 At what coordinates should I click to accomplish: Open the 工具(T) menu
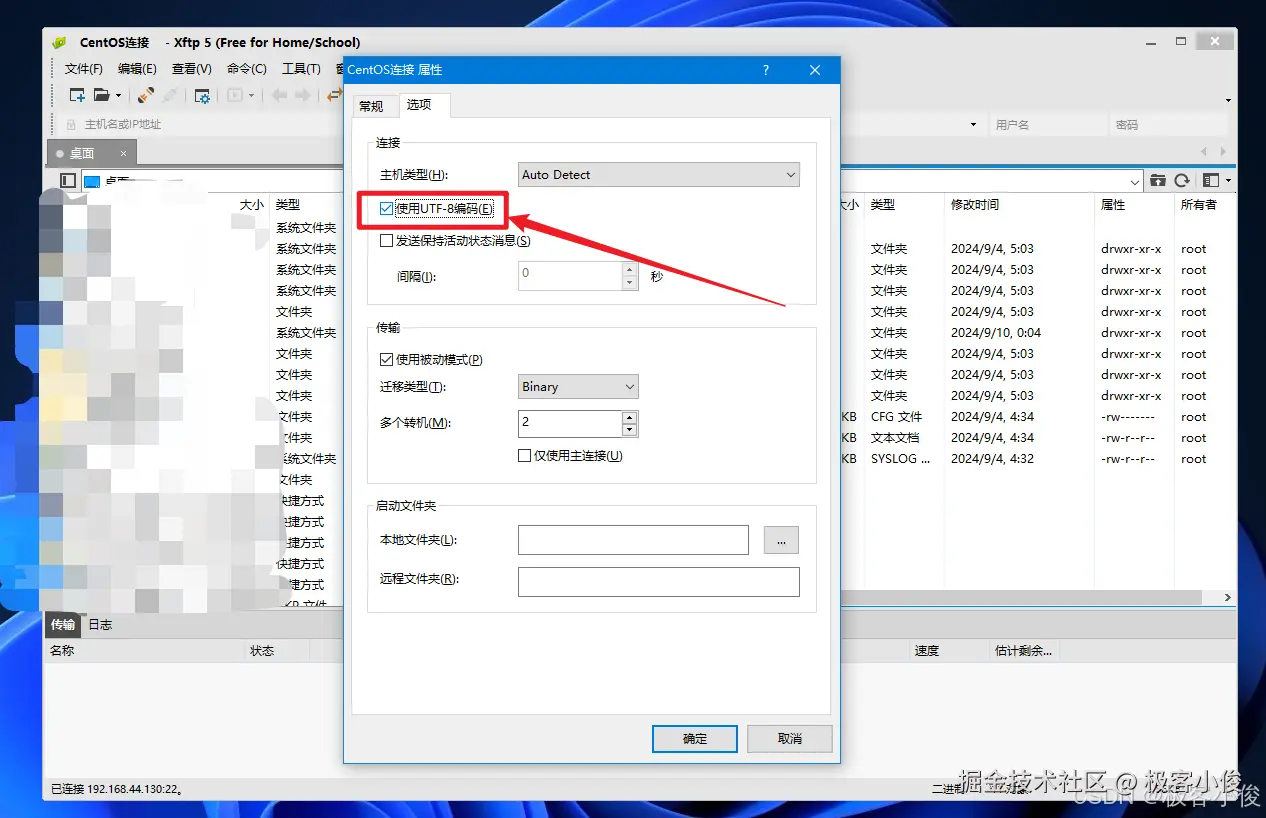(x=300, y=69)
